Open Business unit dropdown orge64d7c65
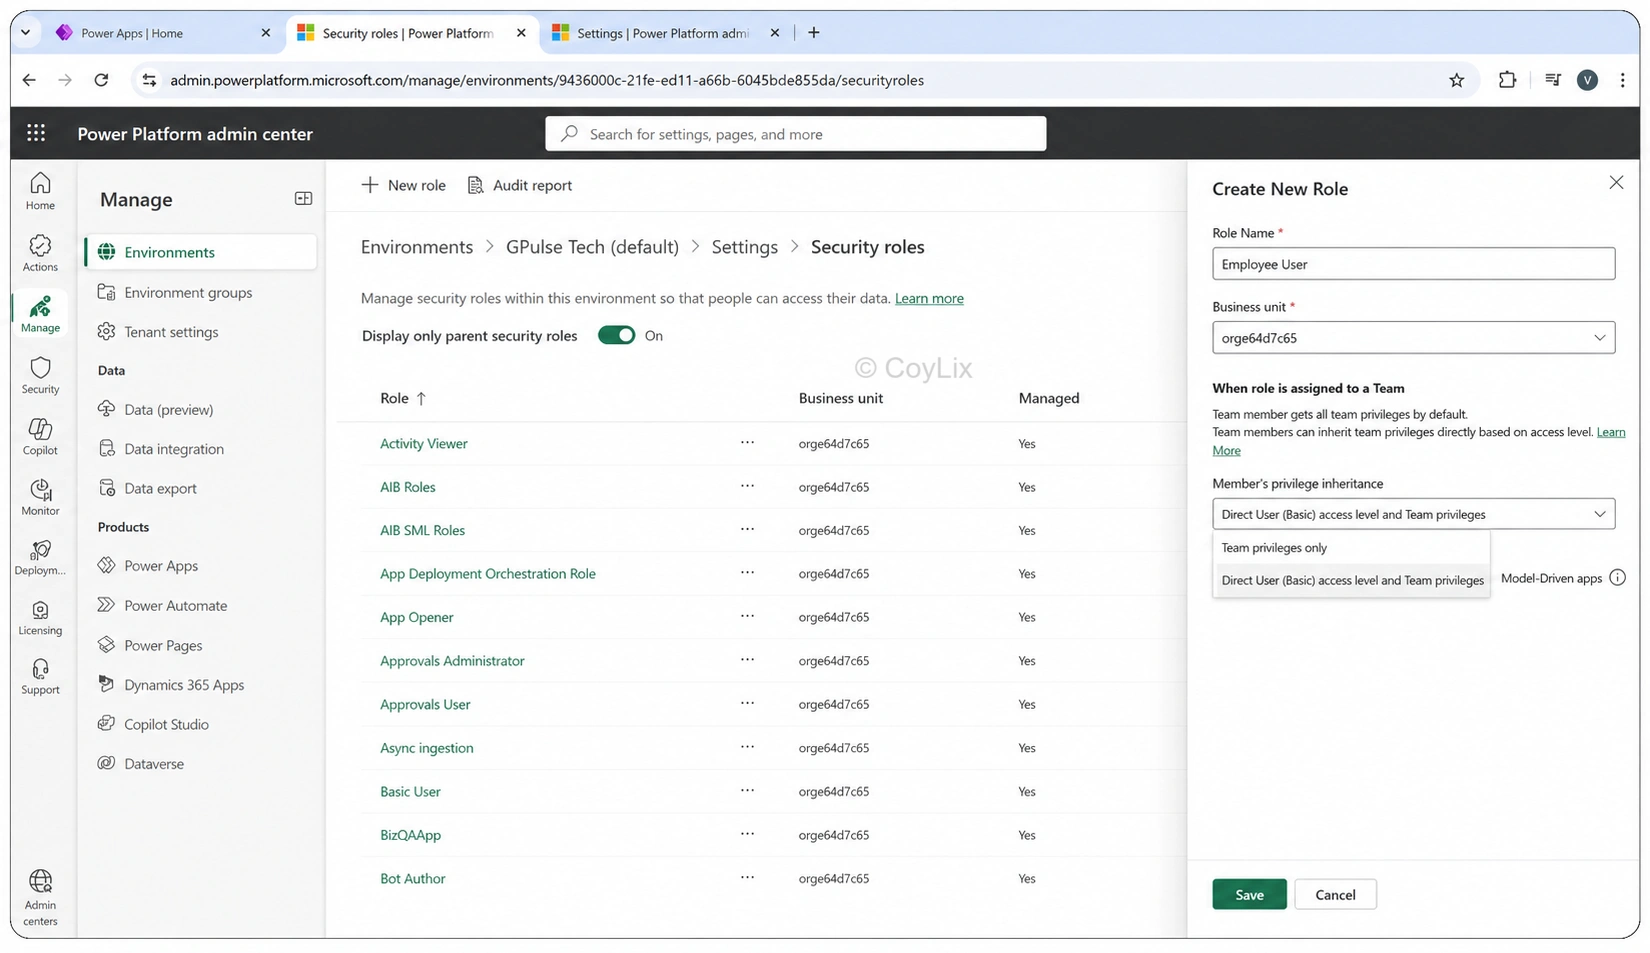Viewport: 1650px width, 953px height. 1413,338
